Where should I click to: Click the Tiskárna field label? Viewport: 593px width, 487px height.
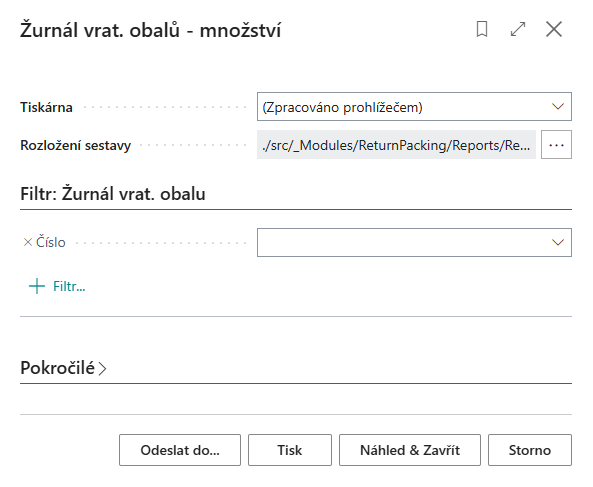(46, 107)
